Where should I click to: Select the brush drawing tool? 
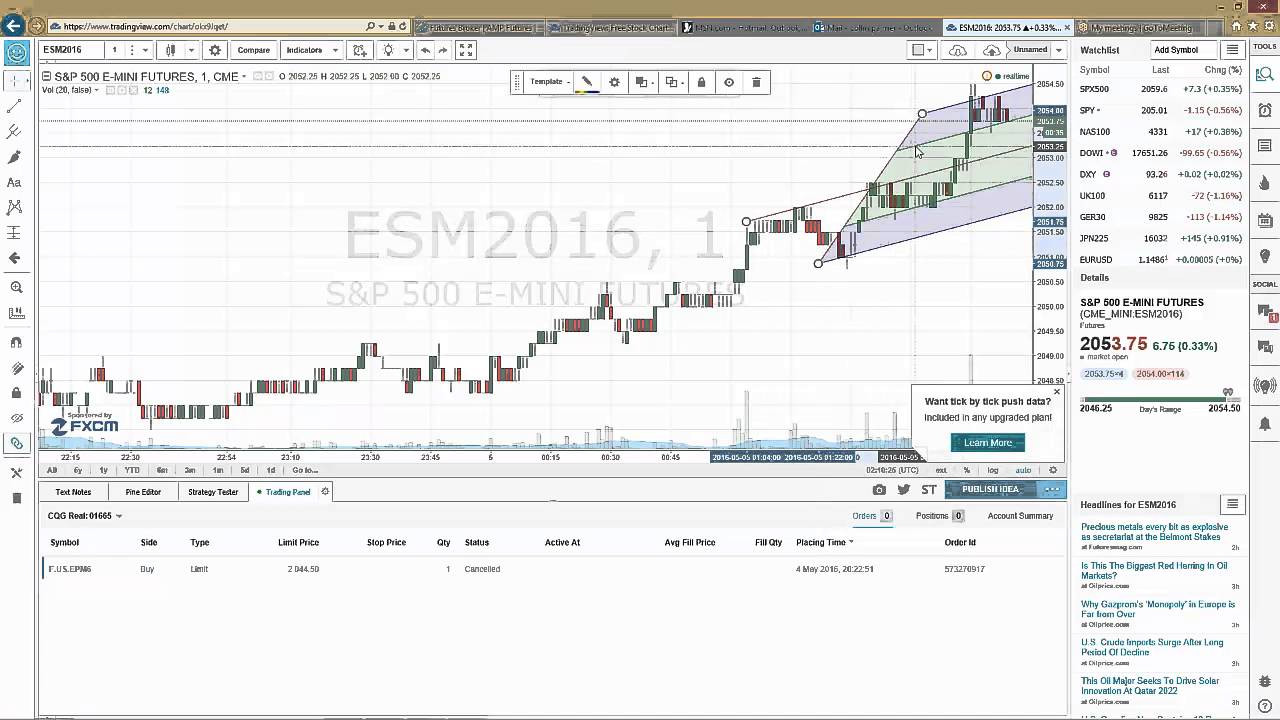(x=15, y=157)
